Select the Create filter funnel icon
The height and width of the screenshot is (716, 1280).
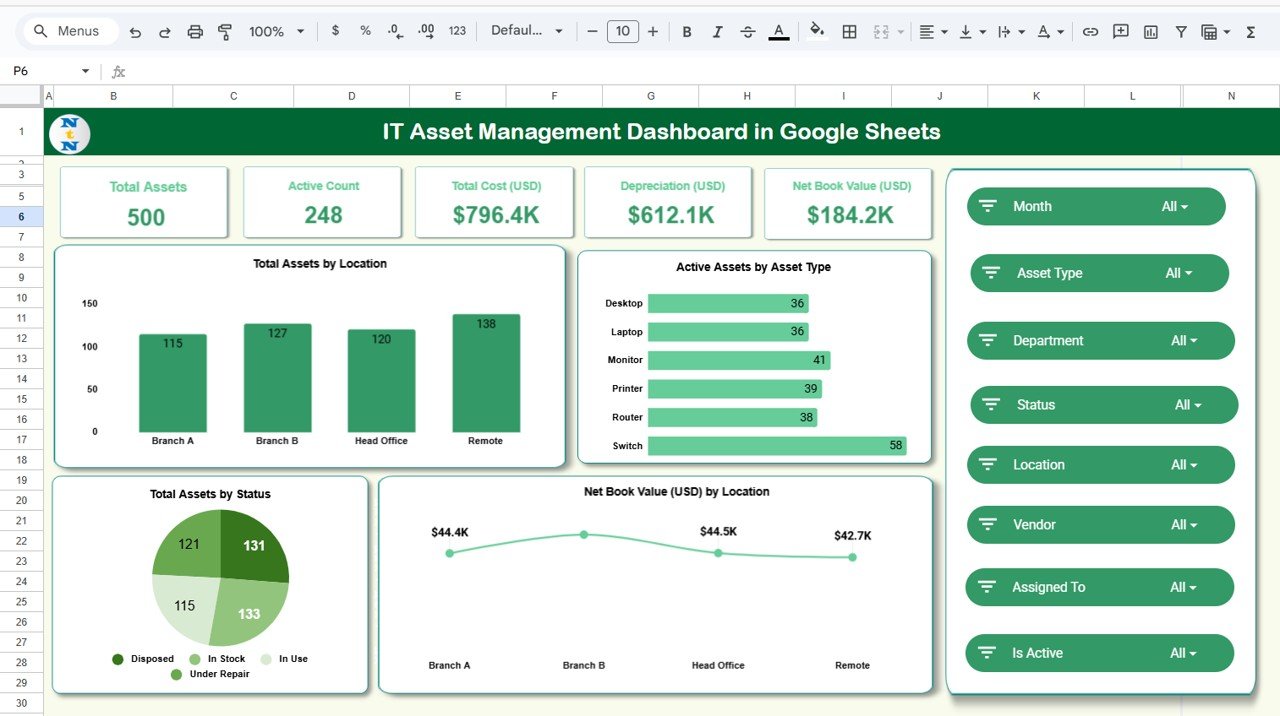click(1181, 31)
